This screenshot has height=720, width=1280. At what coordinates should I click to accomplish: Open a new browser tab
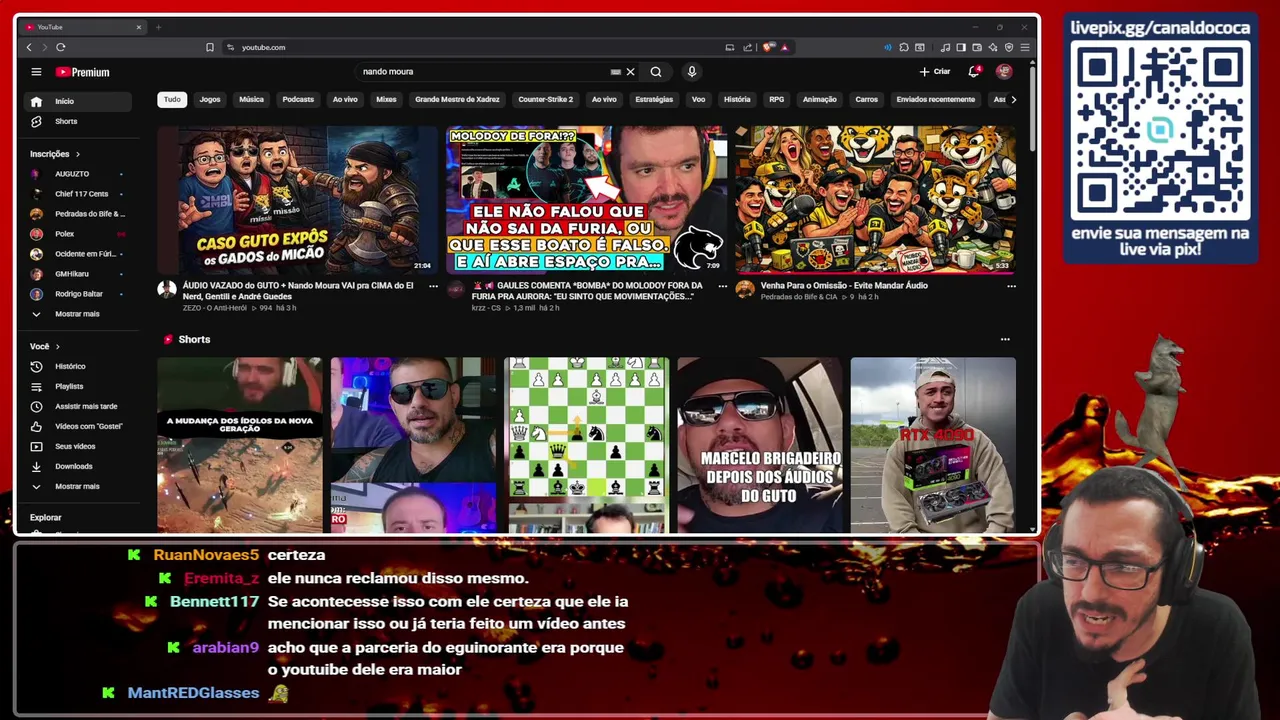coord(158,27)
